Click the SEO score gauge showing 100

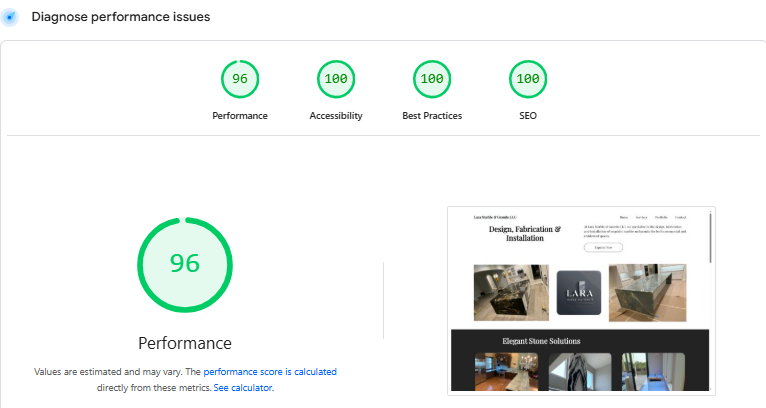528,80
